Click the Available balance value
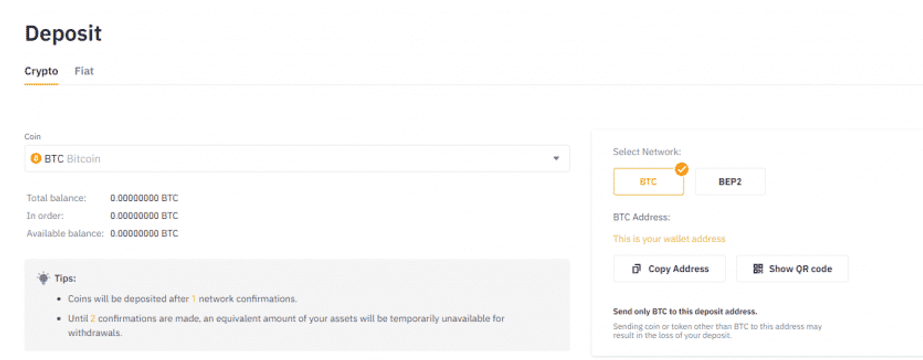Viewport: 923px width, 360px height. tap(144, 234)
